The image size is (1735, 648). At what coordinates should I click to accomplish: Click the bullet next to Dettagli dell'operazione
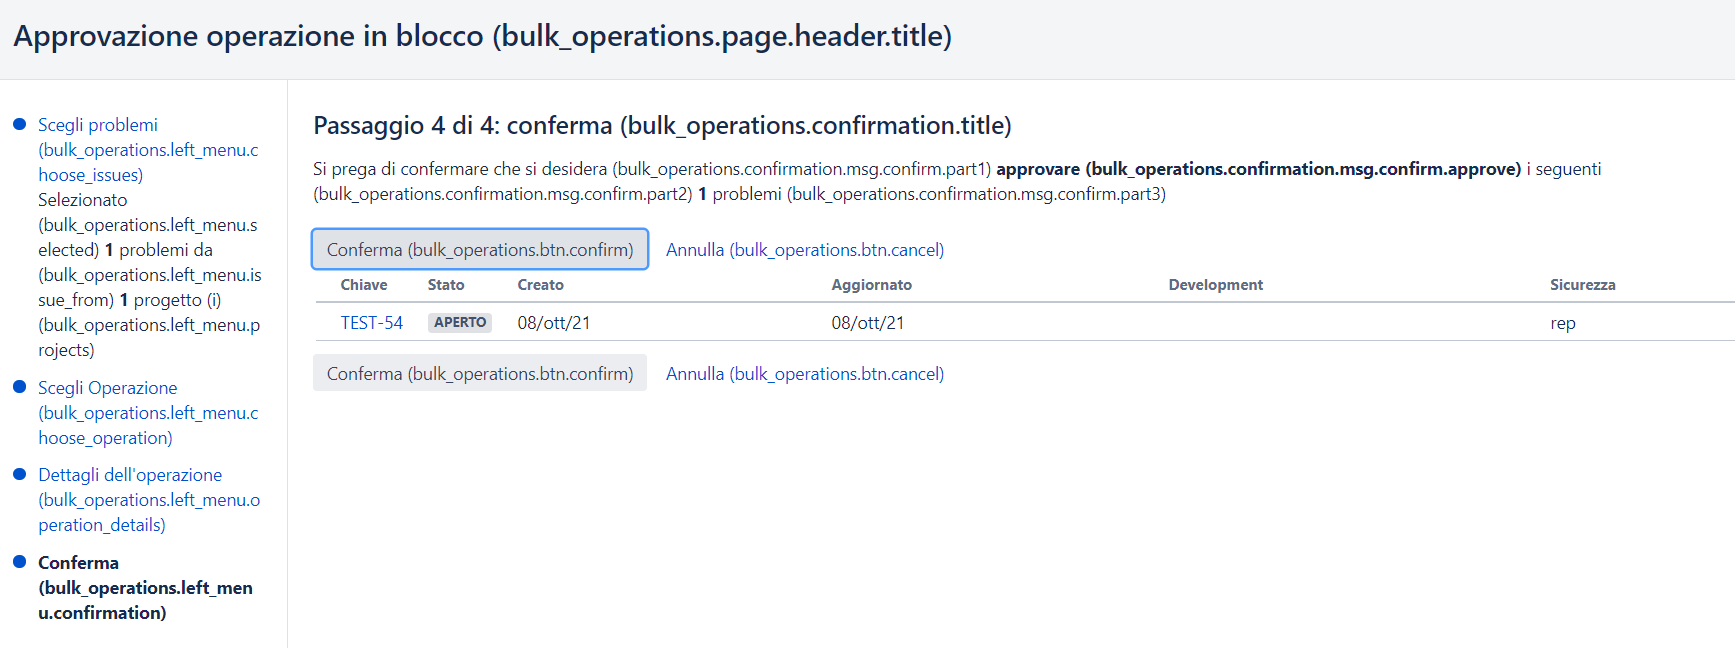19,474
